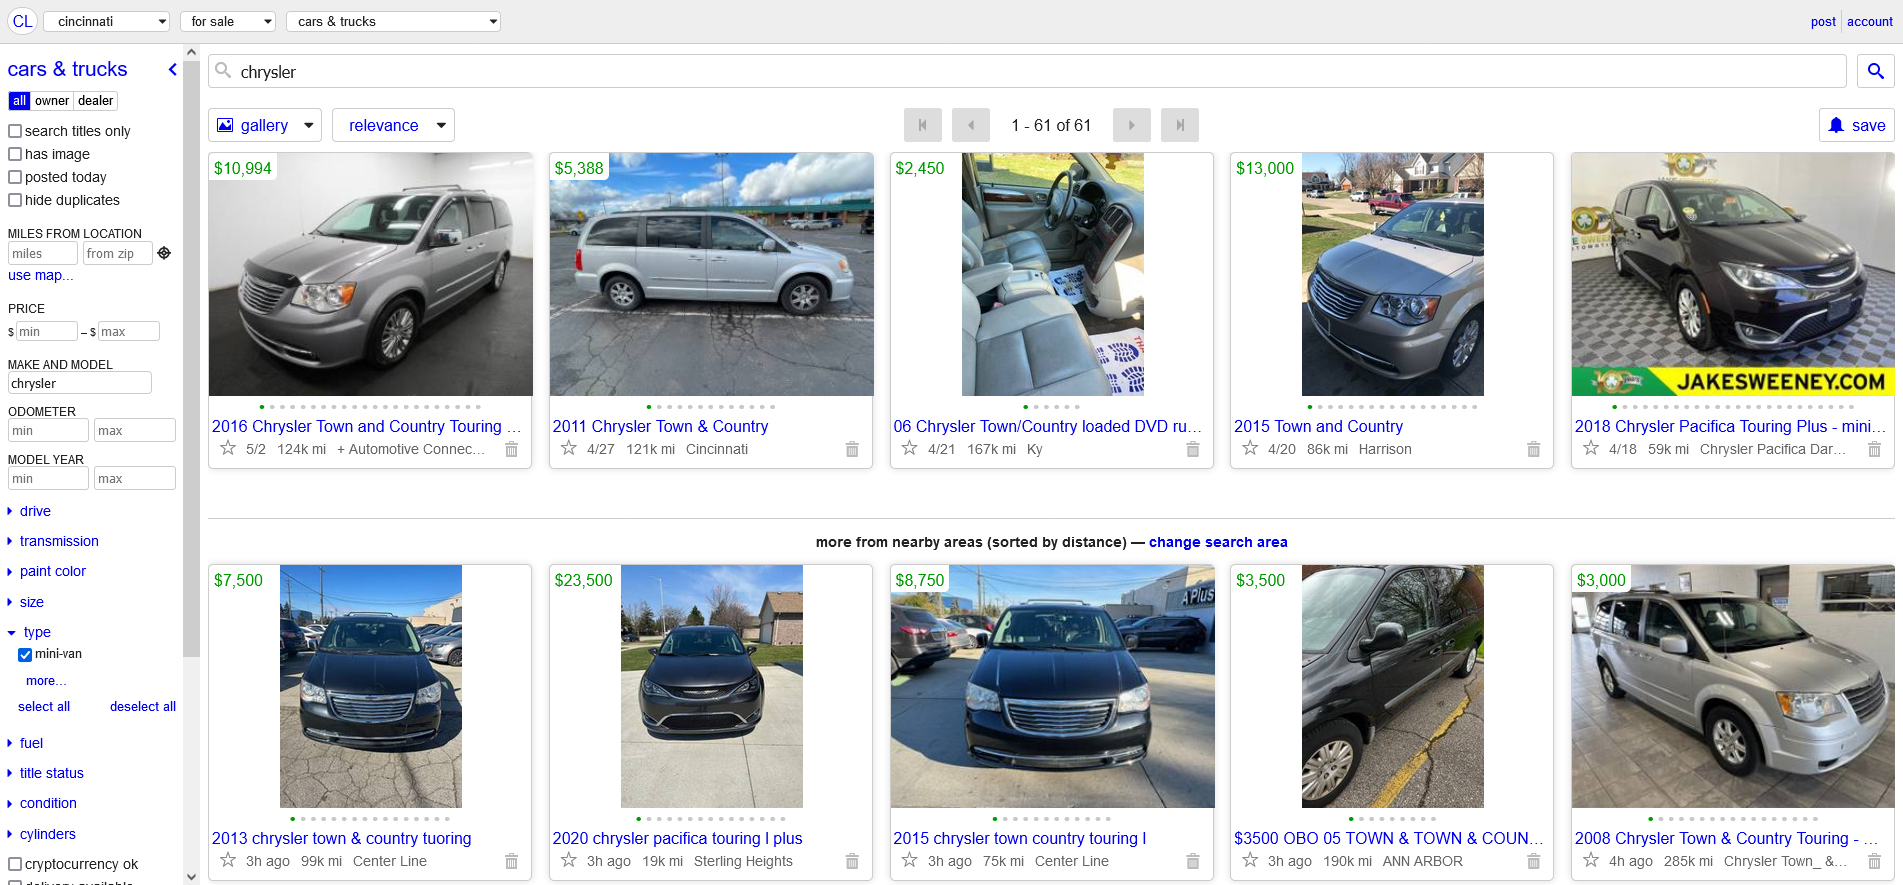Open the cincinnati location dropdown
Viewport: 1903px width, 885px height.
106,21
